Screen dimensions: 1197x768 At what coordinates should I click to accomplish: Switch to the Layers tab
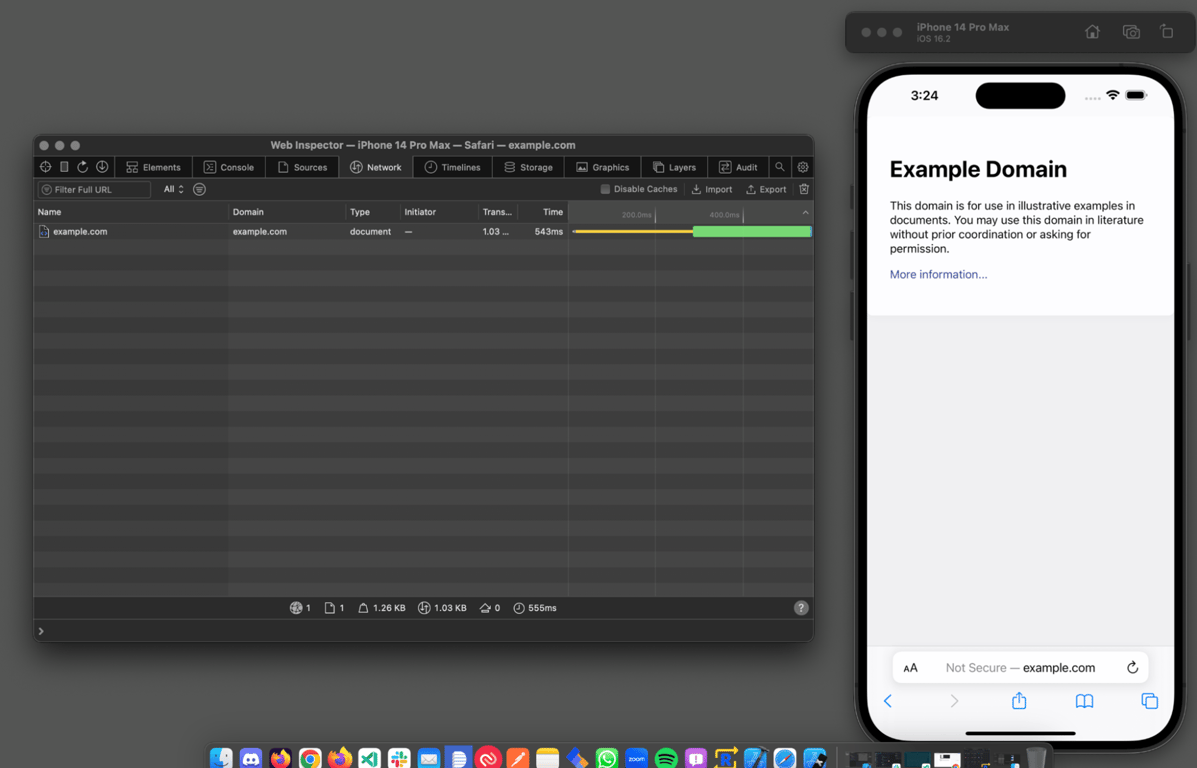pos(674,167)
